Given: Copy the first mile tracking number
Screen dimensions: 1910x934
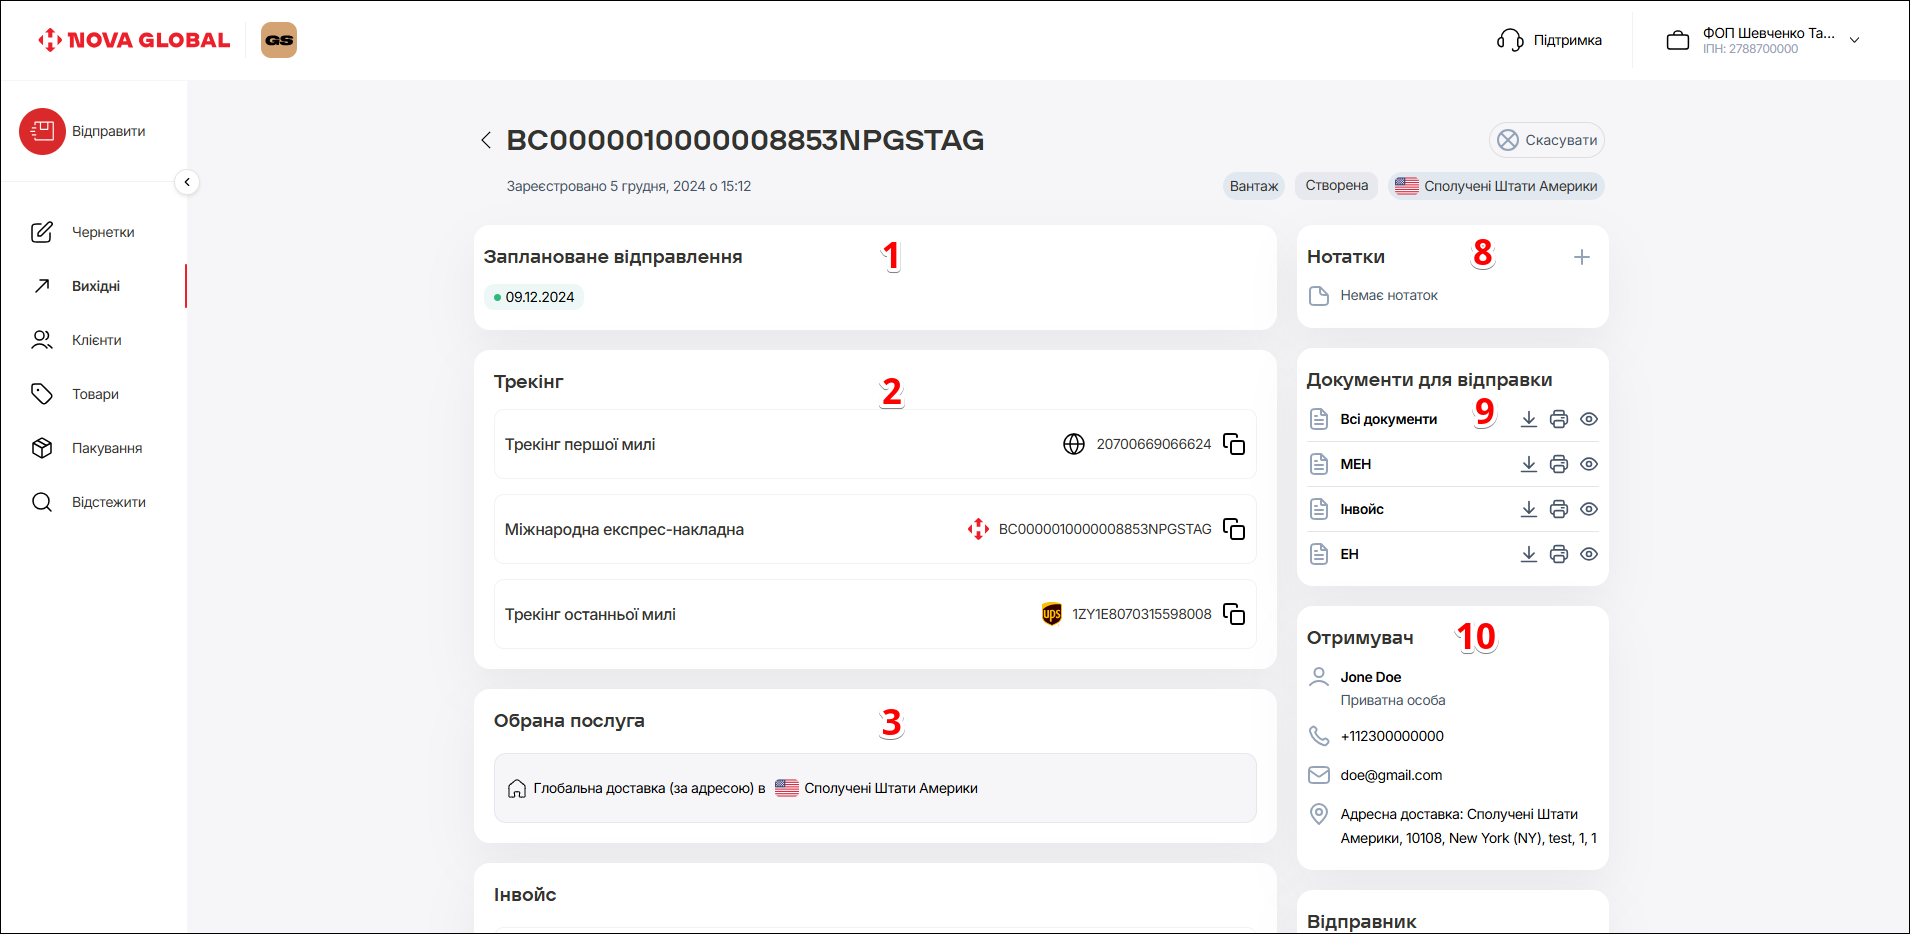Looking at the screenshot, I should click(x=1234, y=444).
